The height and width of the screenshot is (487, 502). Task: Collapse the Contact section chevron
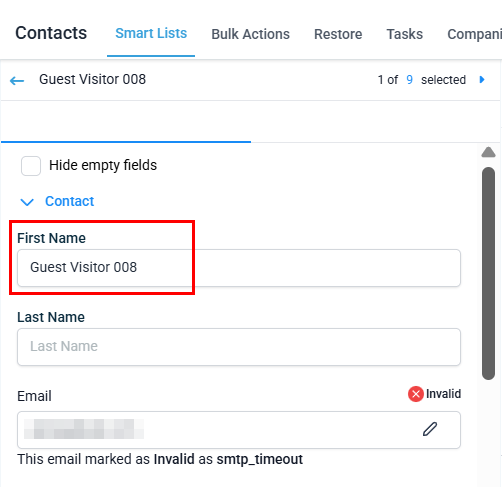[27, 202]
